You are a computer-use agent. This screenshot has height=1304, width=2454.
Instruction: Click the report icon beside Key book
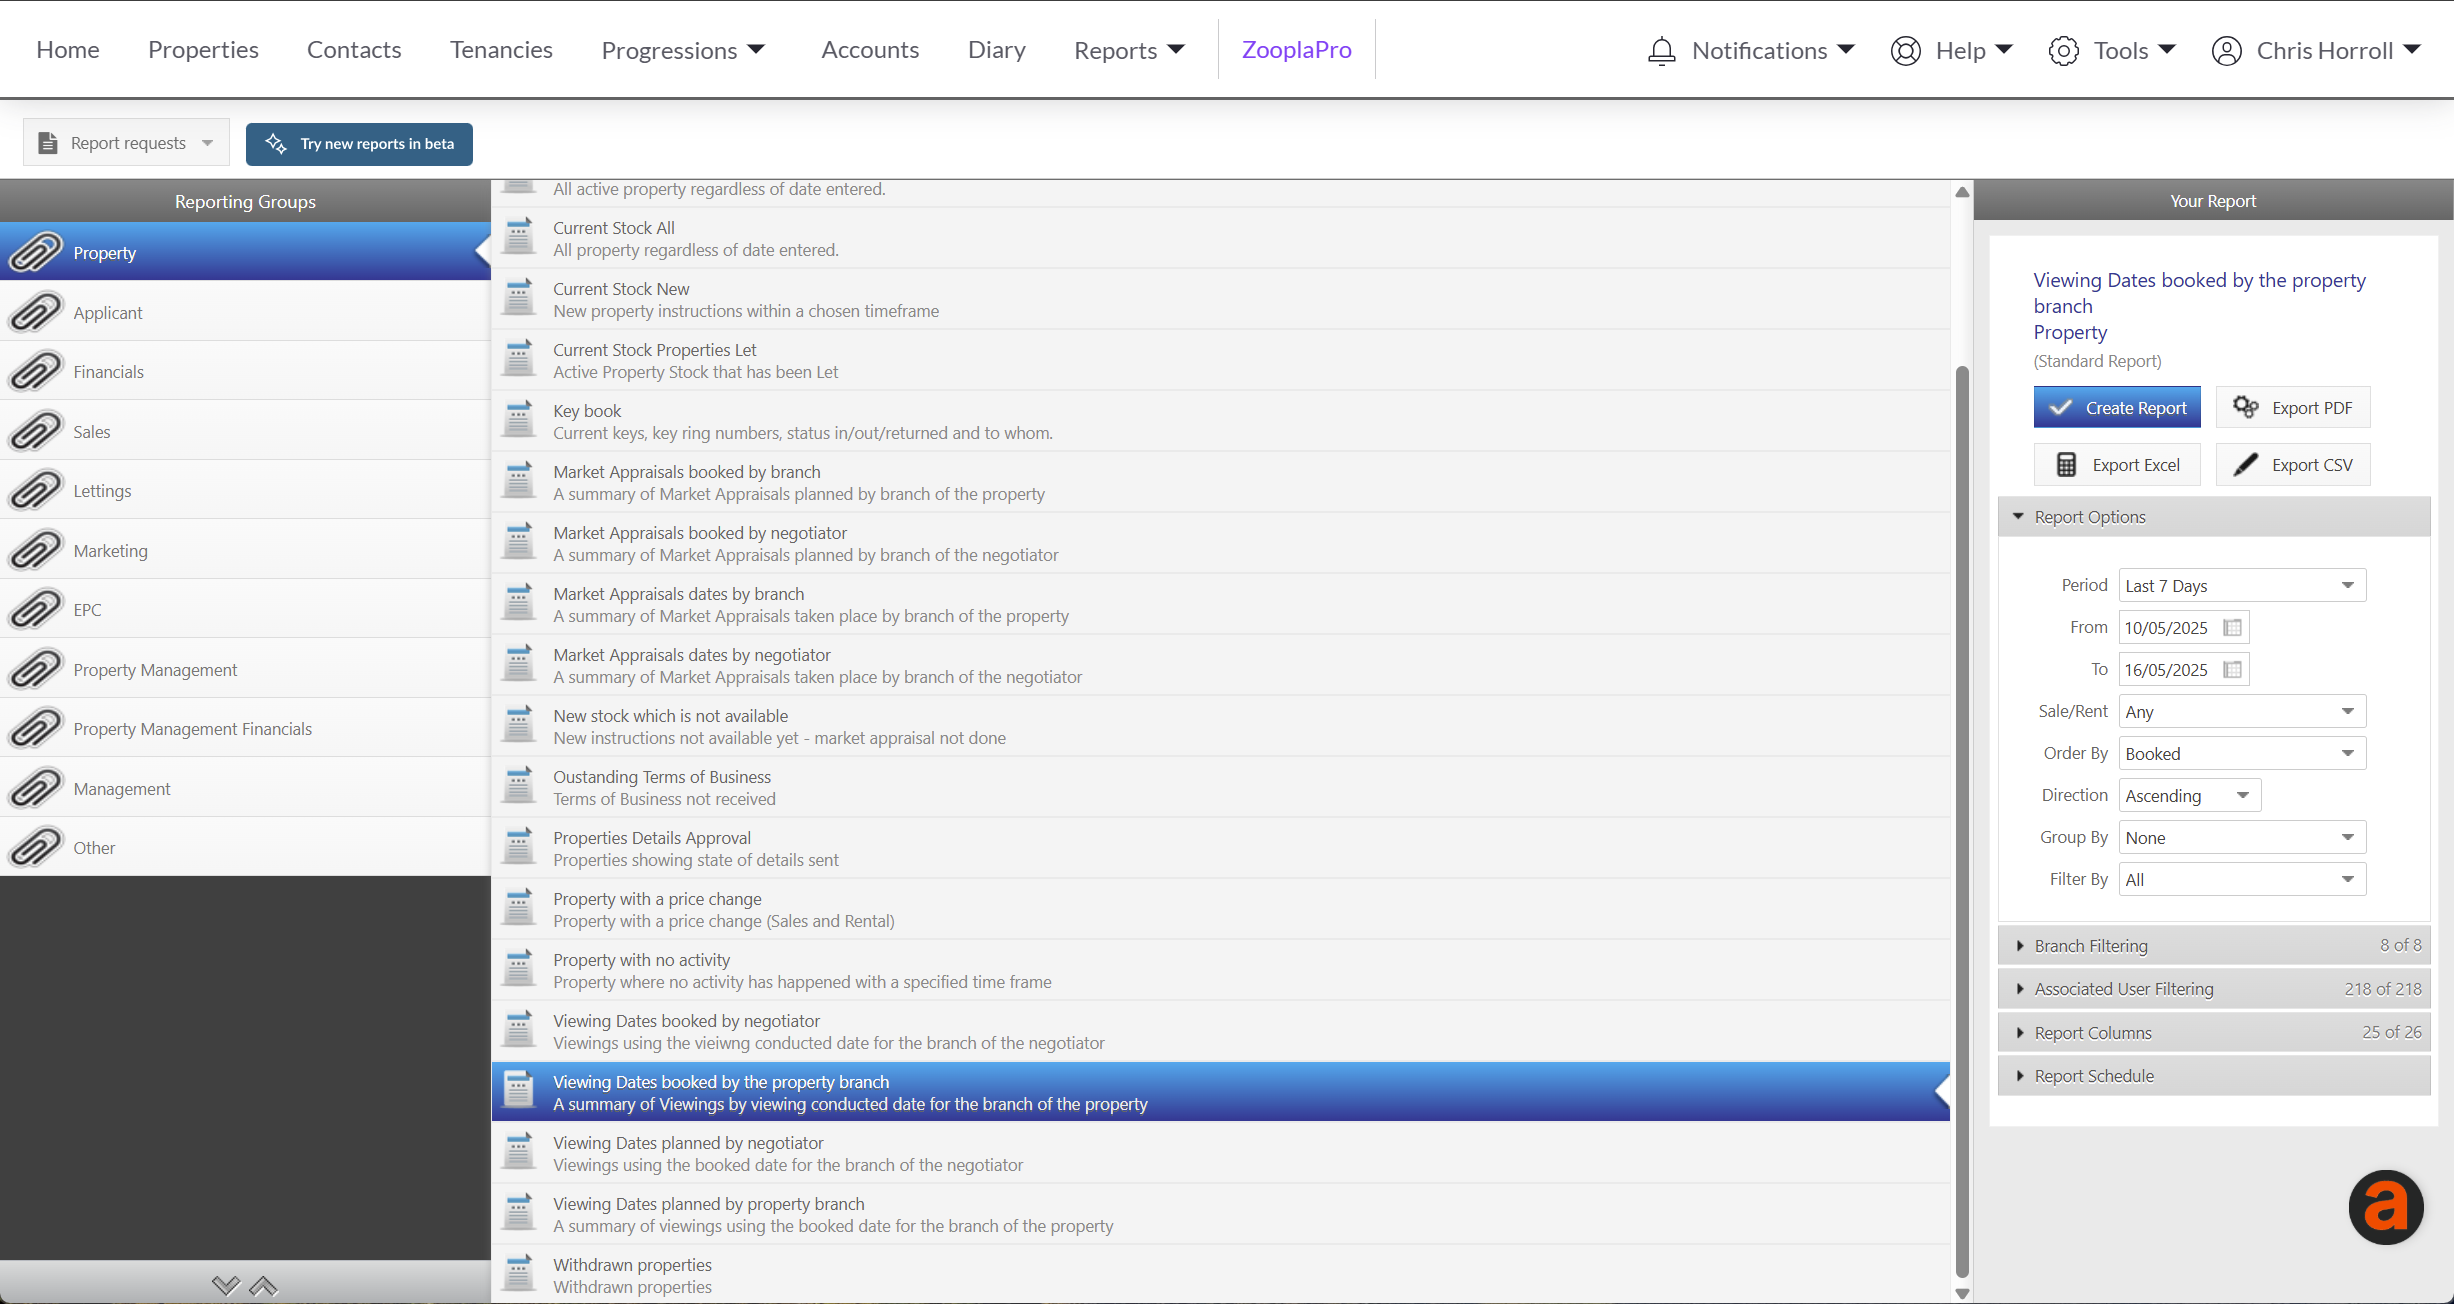519,420
